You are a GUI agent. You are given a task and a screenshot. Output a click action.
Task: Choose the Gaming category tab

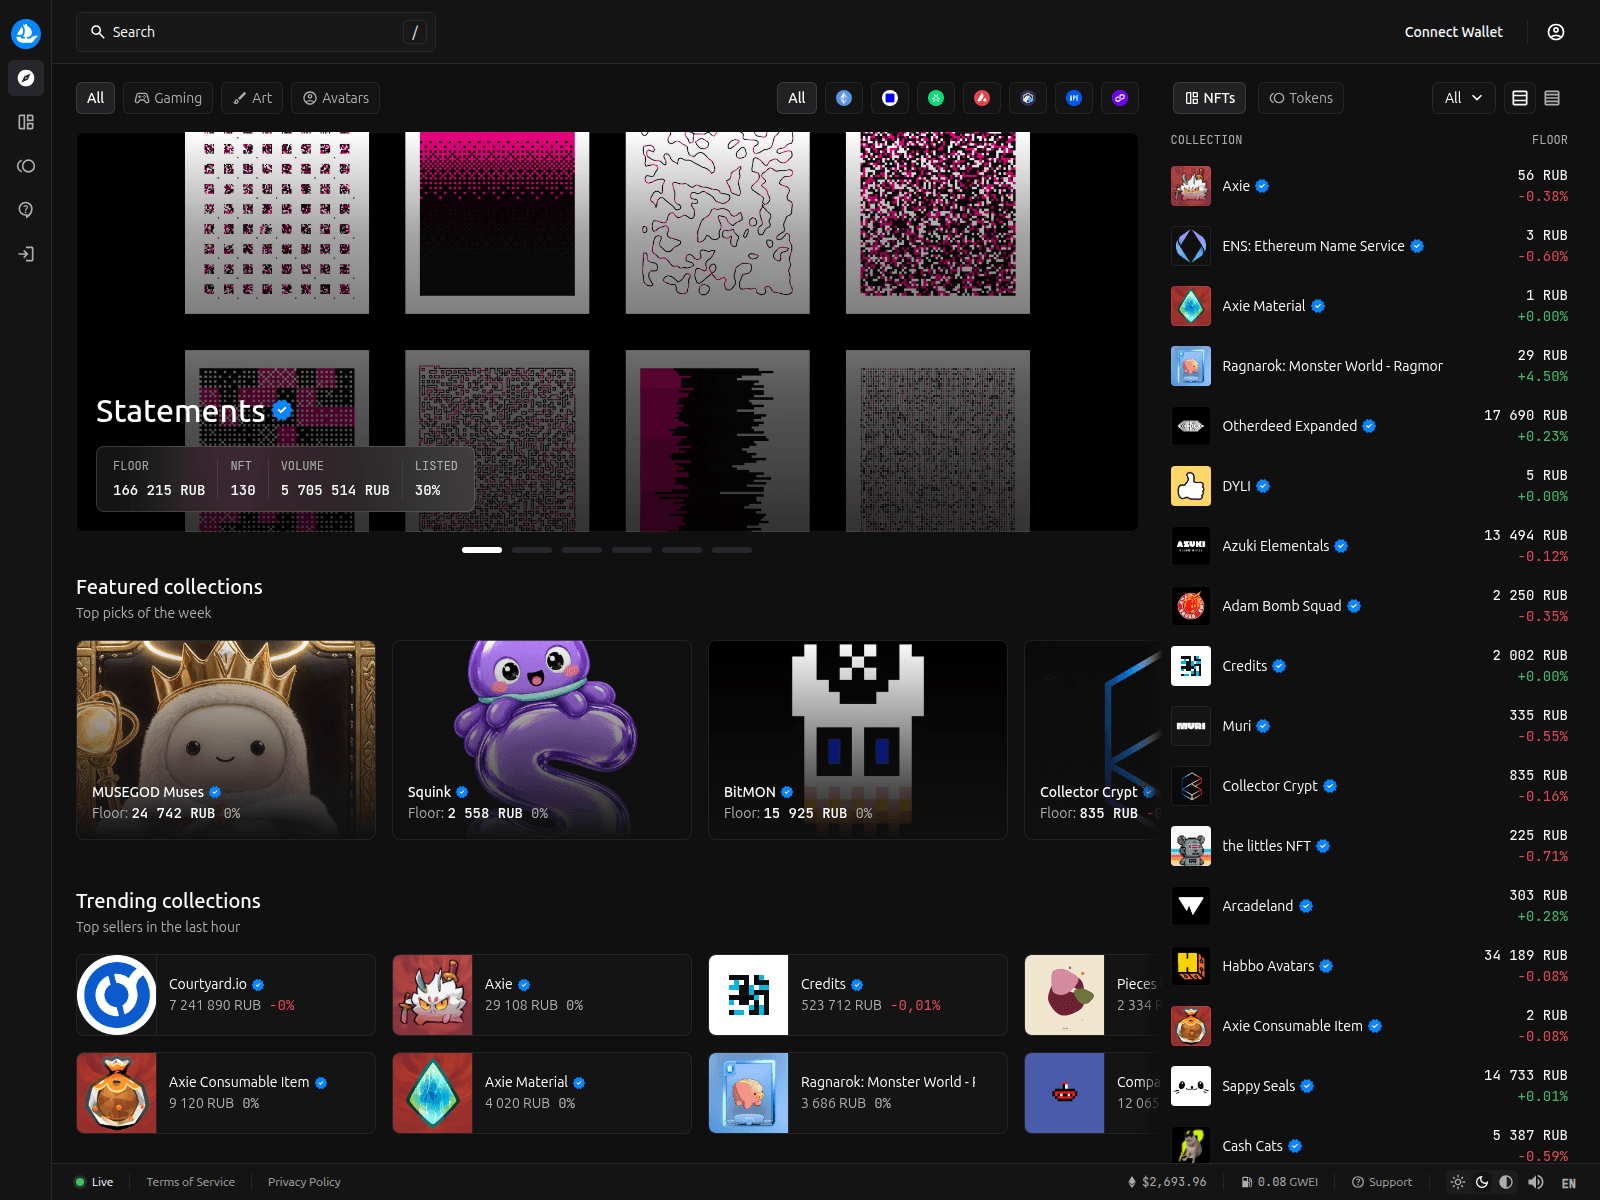coord(168,98)
